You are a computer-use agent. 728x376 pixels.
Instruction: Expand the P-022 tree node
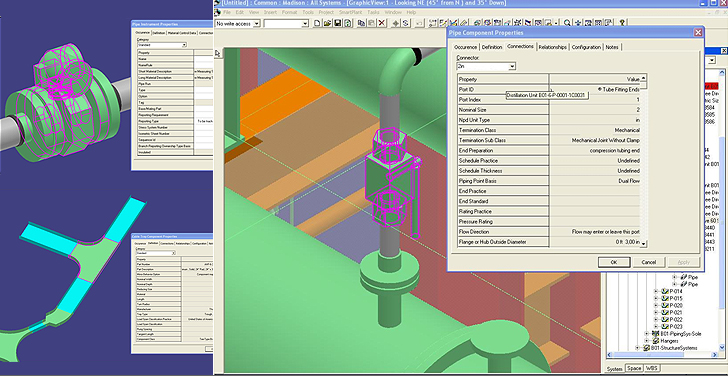point(656,319)
